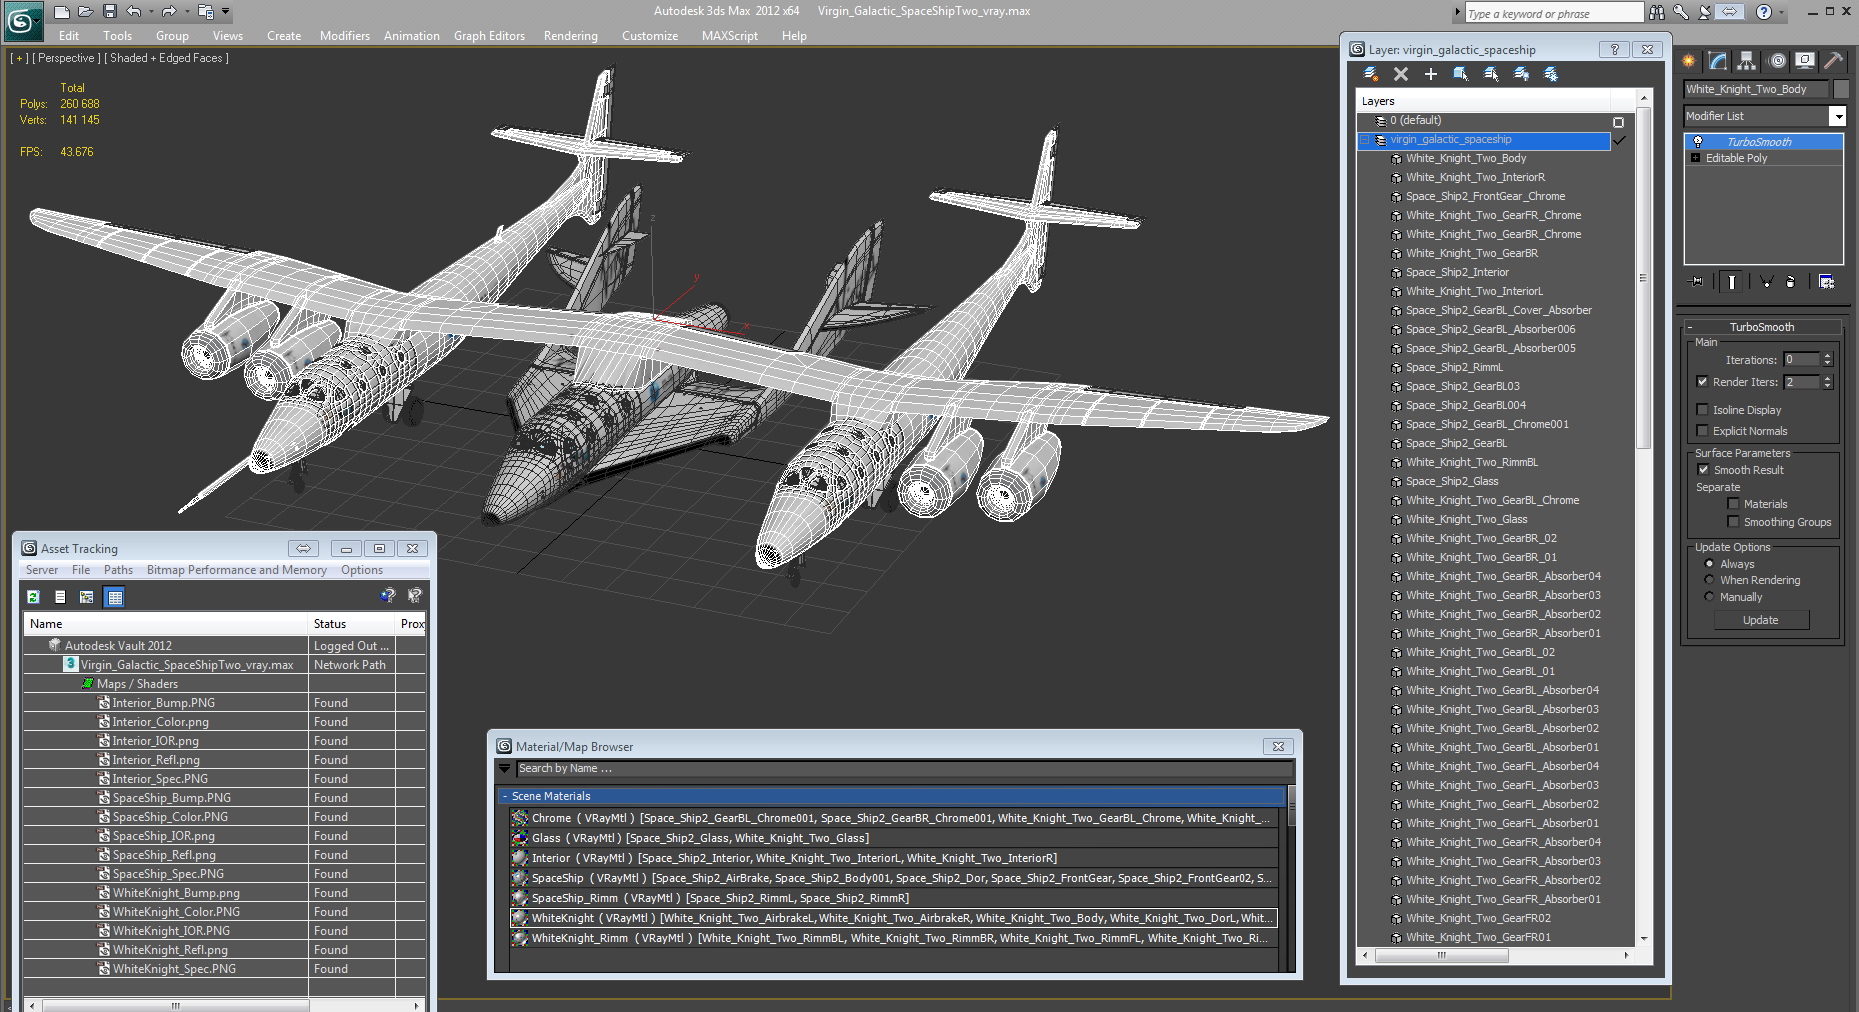Add selected objects to layer plus icon
Viewport: 1859px width, 1012px height.
point(1431,74)
